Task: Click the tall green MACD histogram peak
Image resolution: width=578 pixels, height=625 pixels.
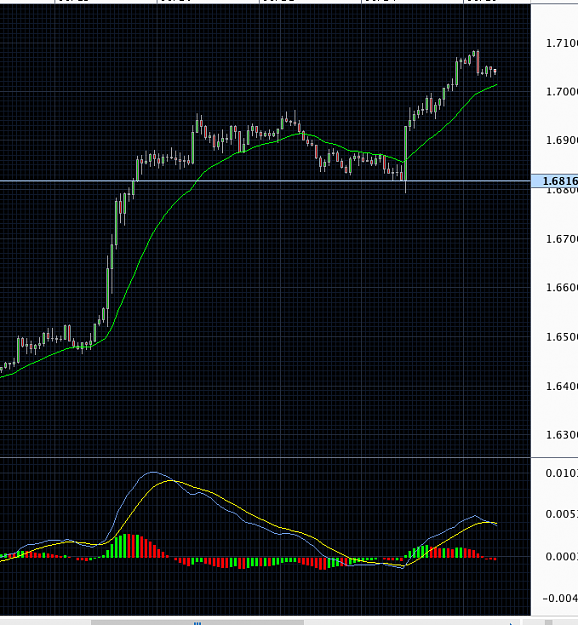Action: (125, 546)
